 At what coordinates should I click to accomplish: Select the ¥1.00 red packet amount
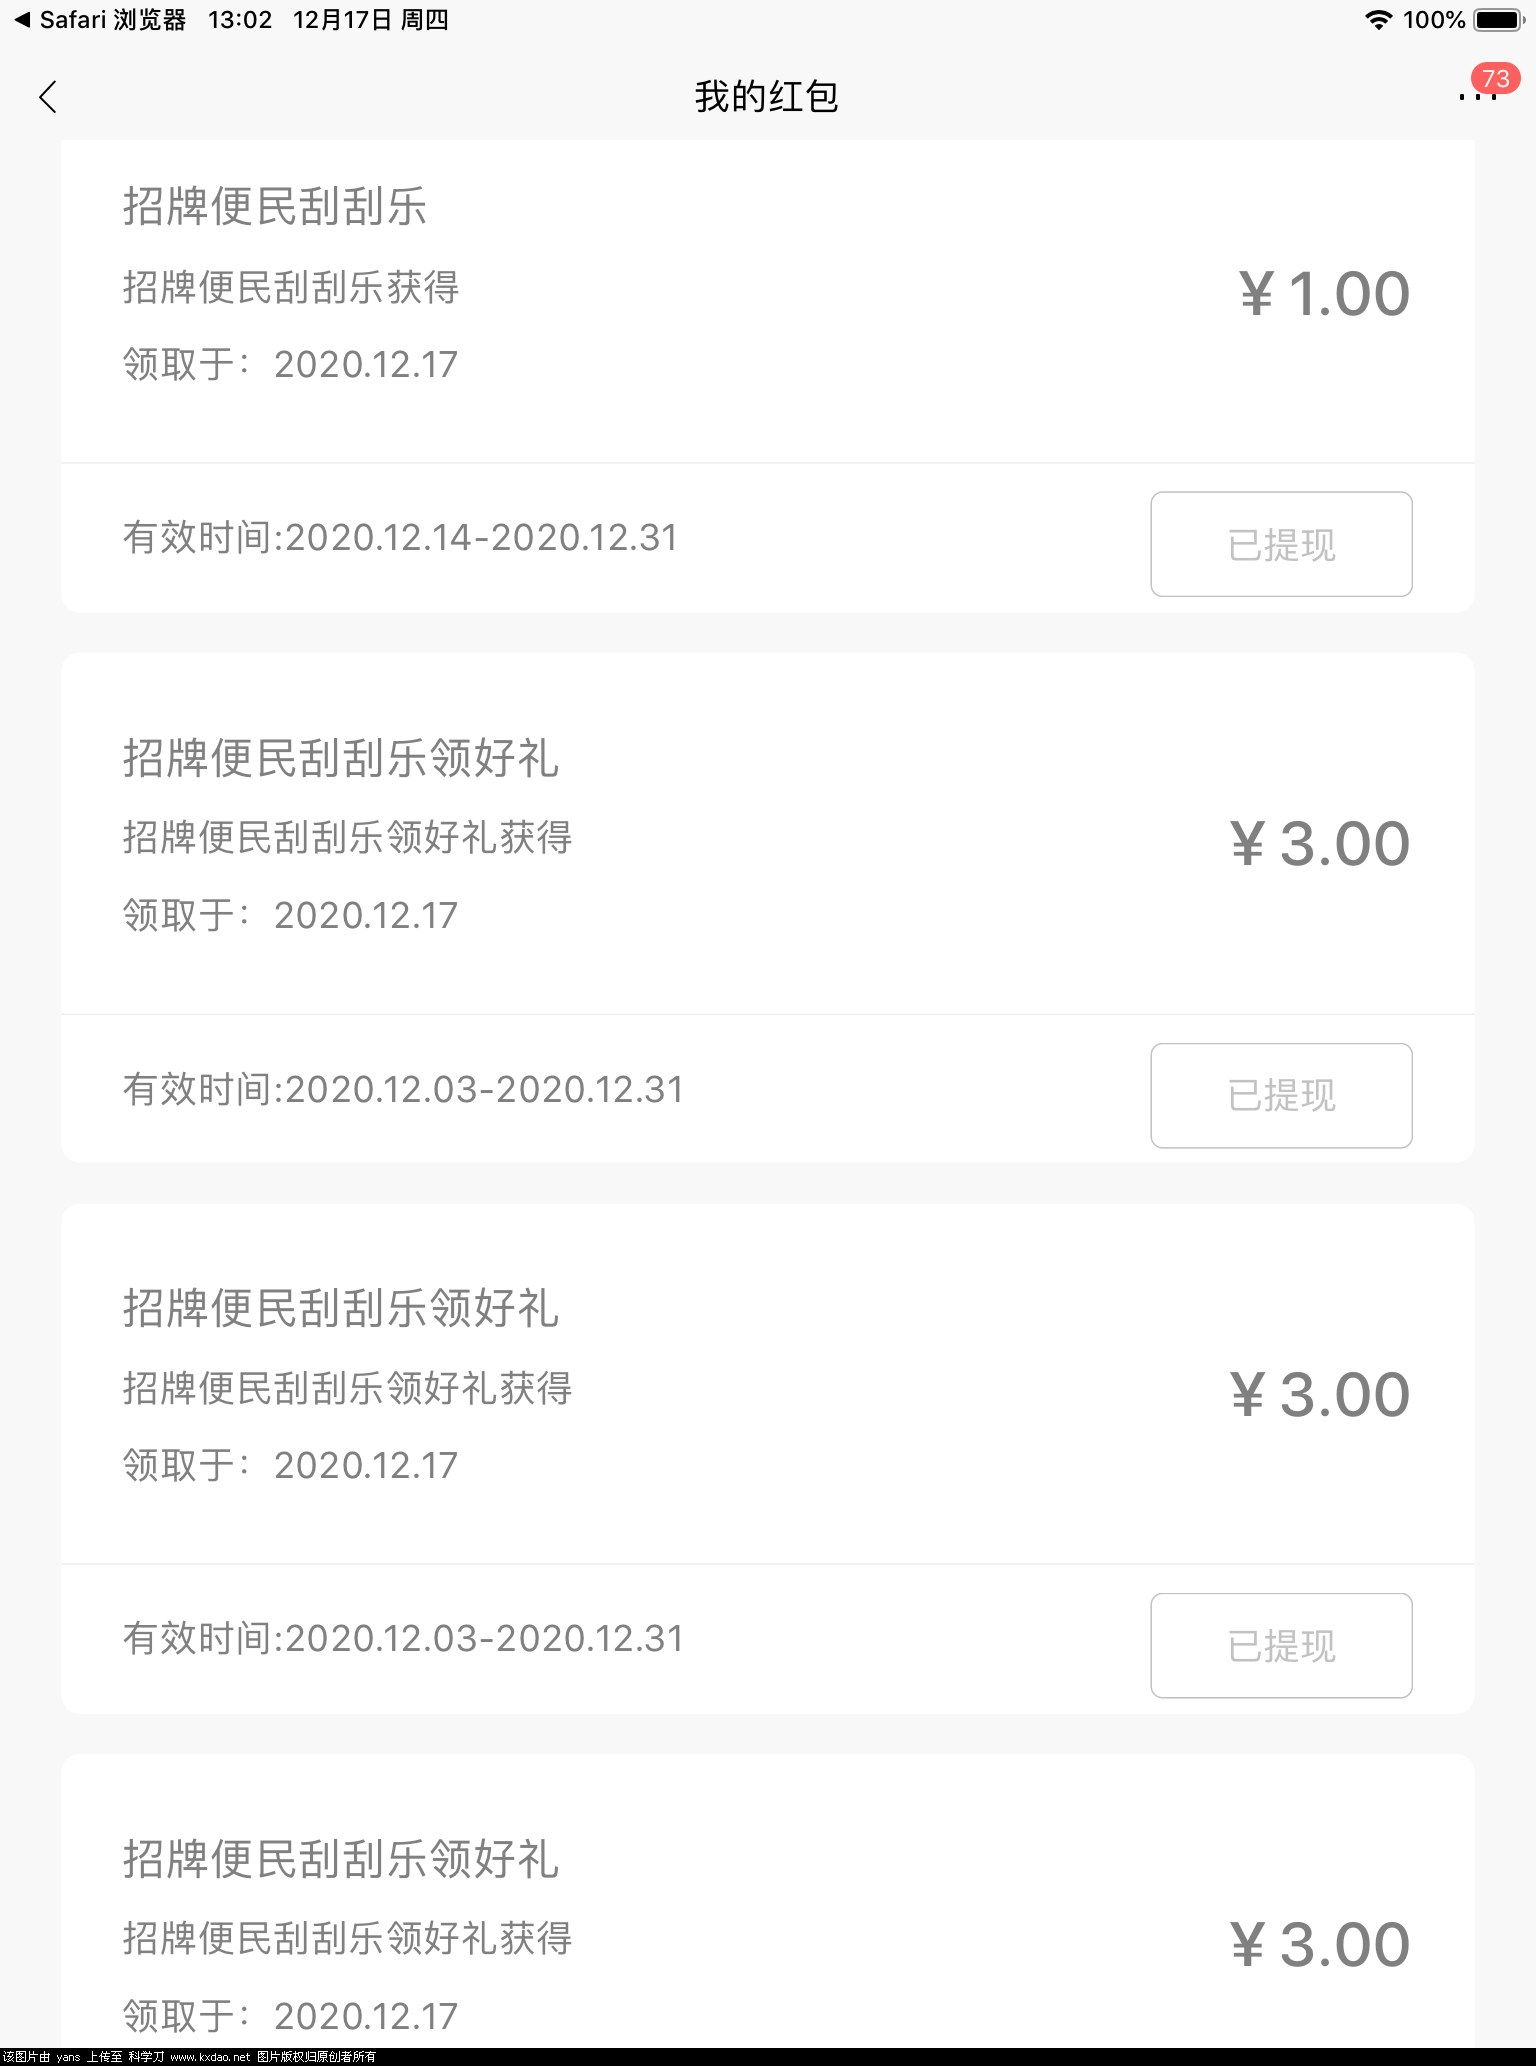click(1324, 294)
